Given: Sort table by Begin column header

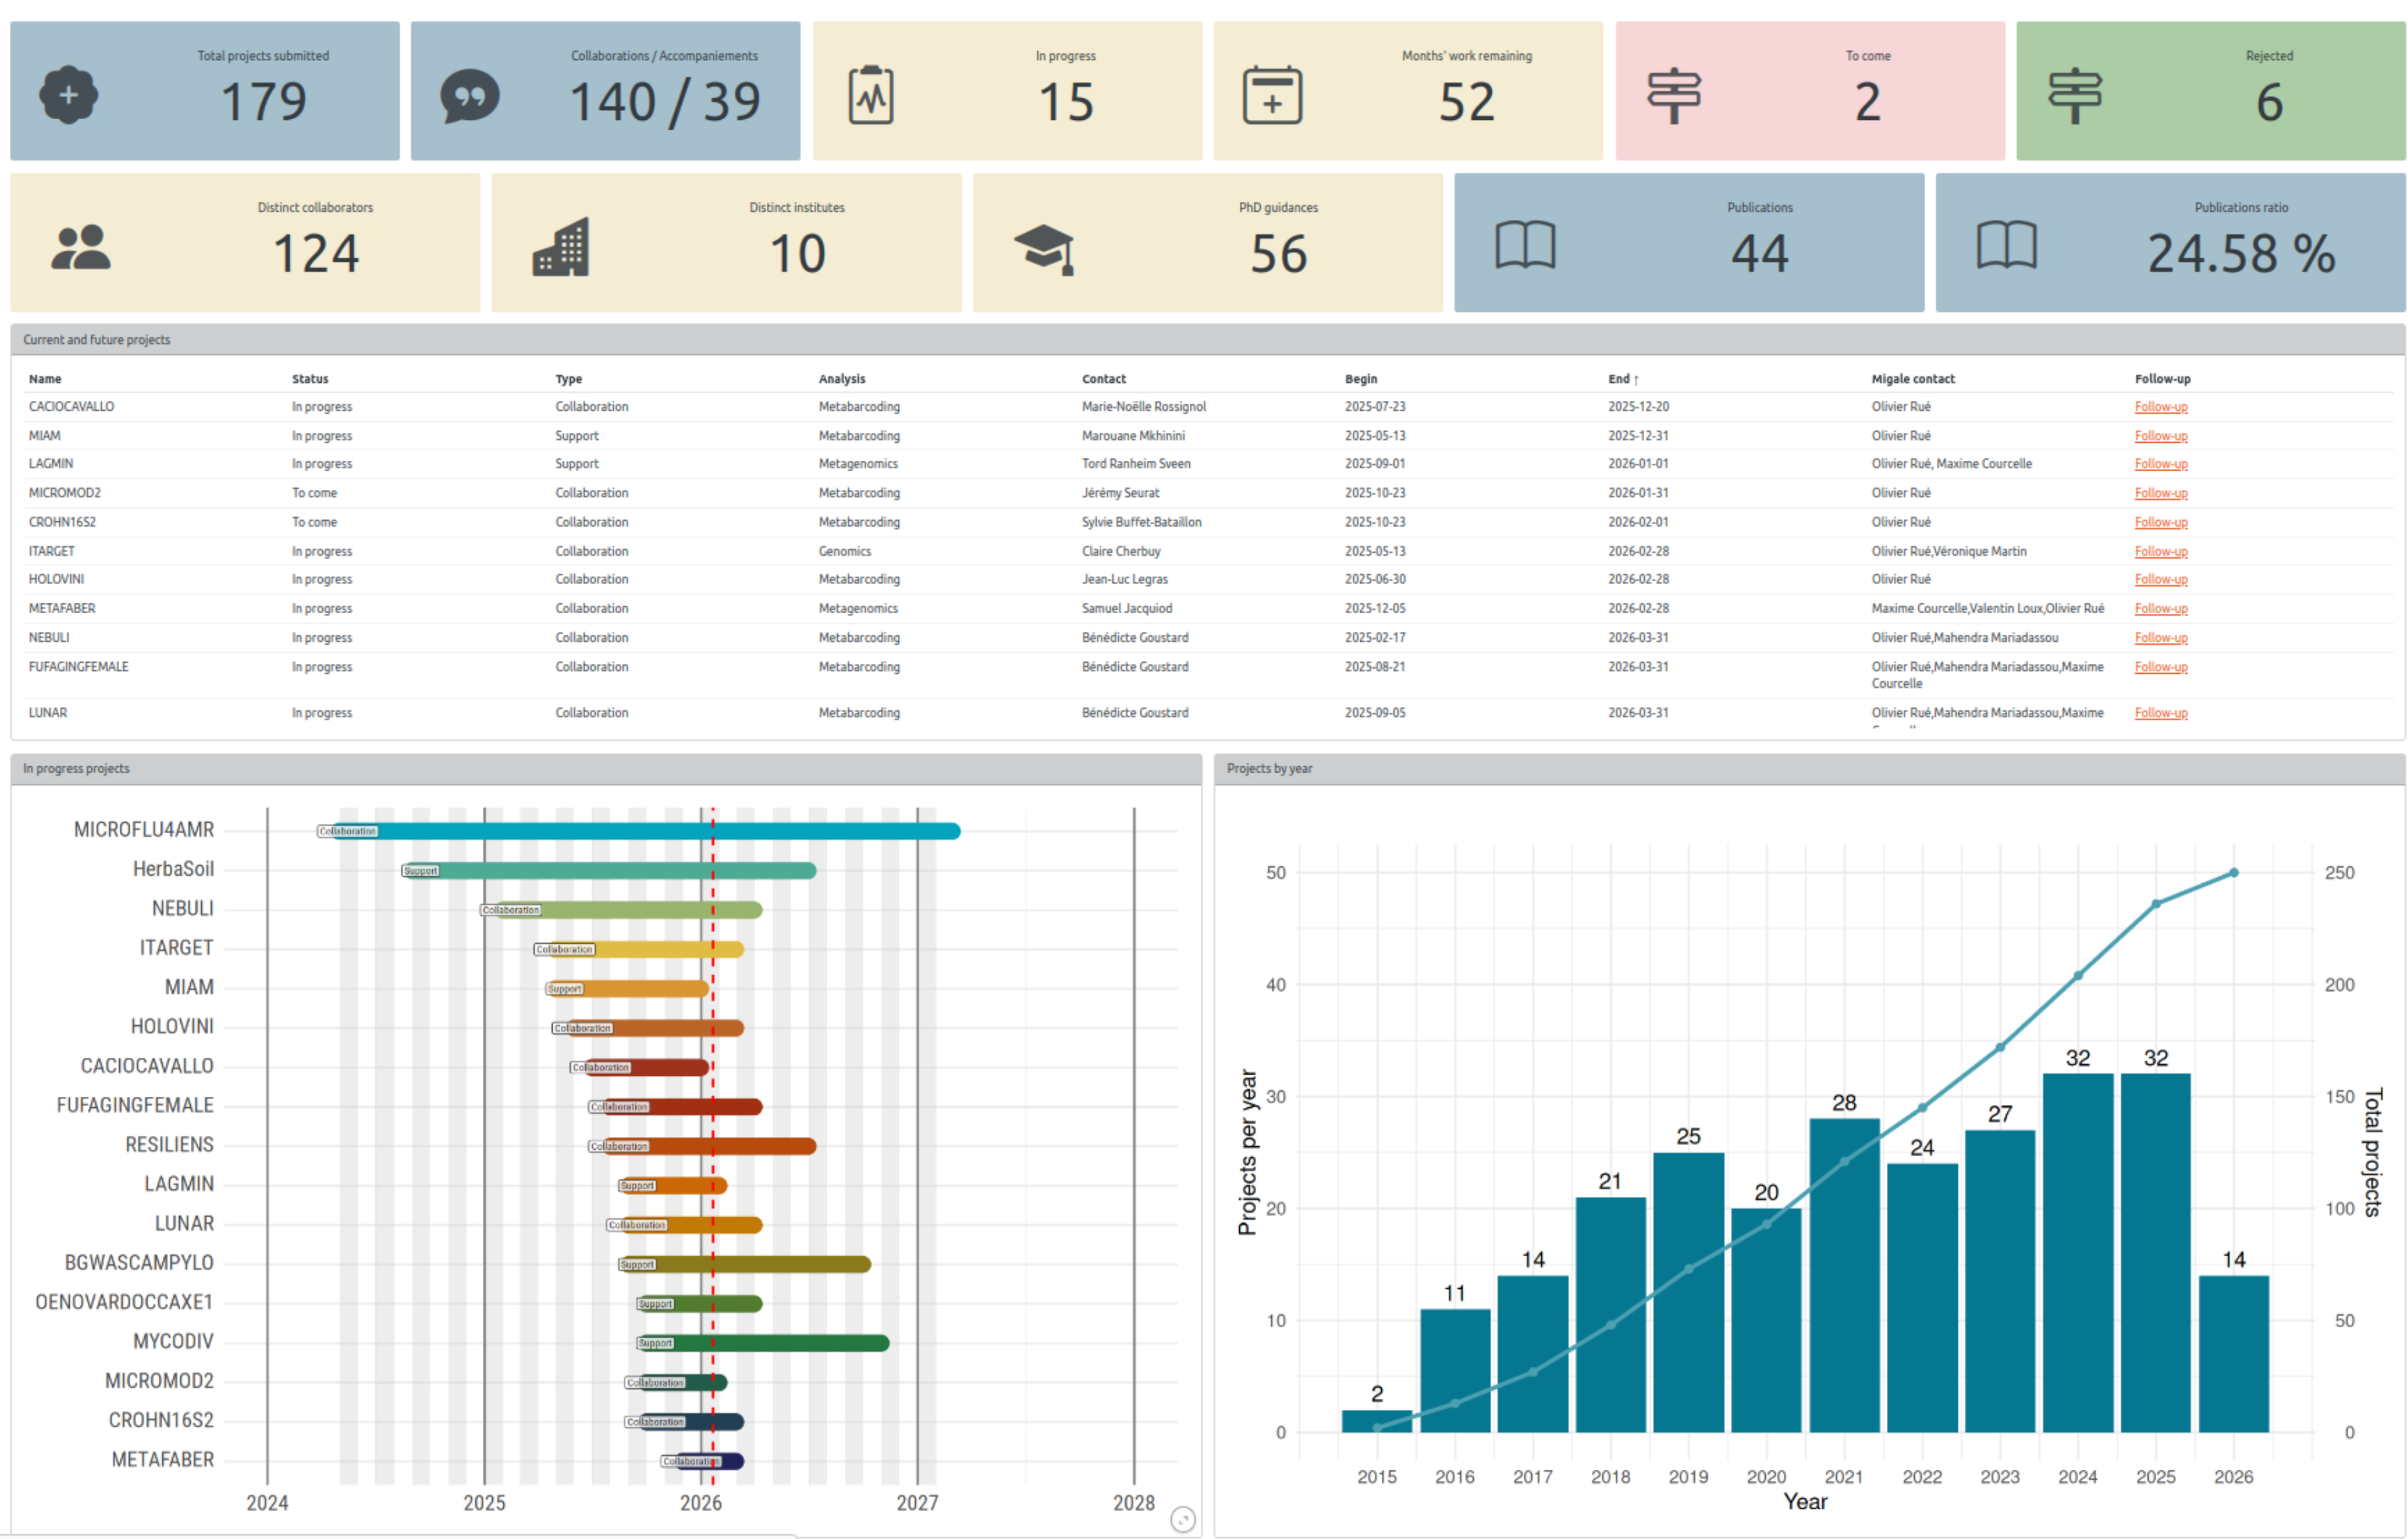Looking at the screenshot, I should [x=1360, y=379].
